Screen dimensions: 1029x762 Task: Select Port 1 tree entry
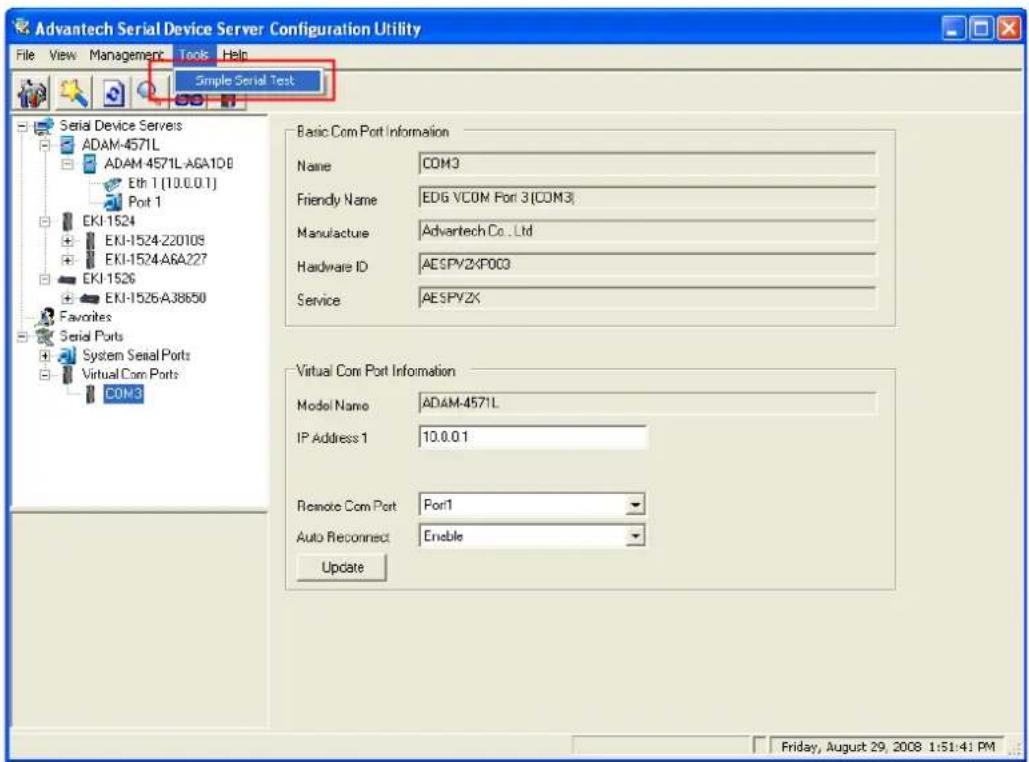144,202
